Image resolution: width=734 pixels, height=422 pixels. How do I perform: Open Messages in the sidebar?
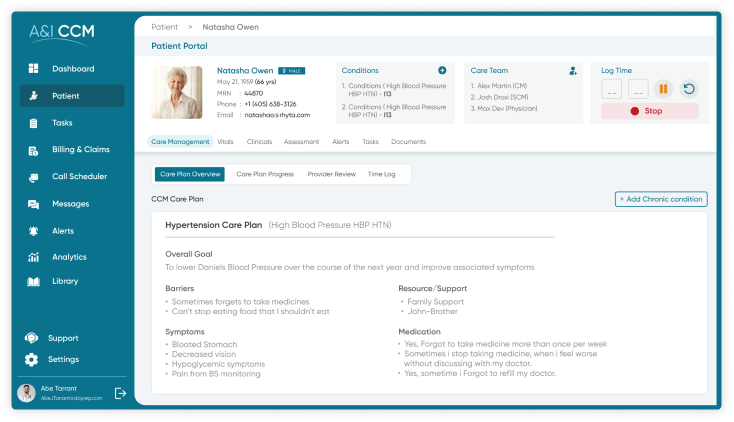71,204
